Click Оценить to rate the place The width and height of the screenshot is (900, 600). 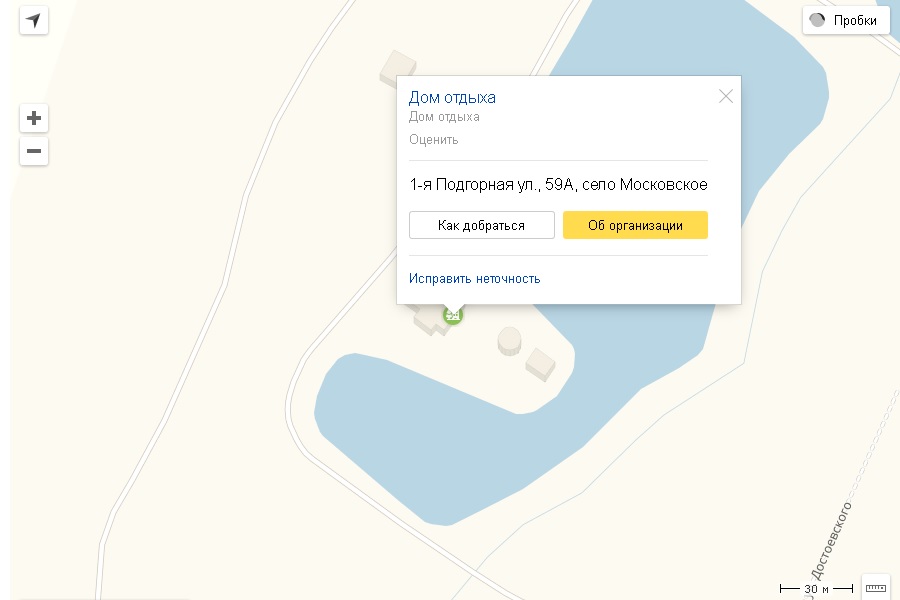coord(433,140)
